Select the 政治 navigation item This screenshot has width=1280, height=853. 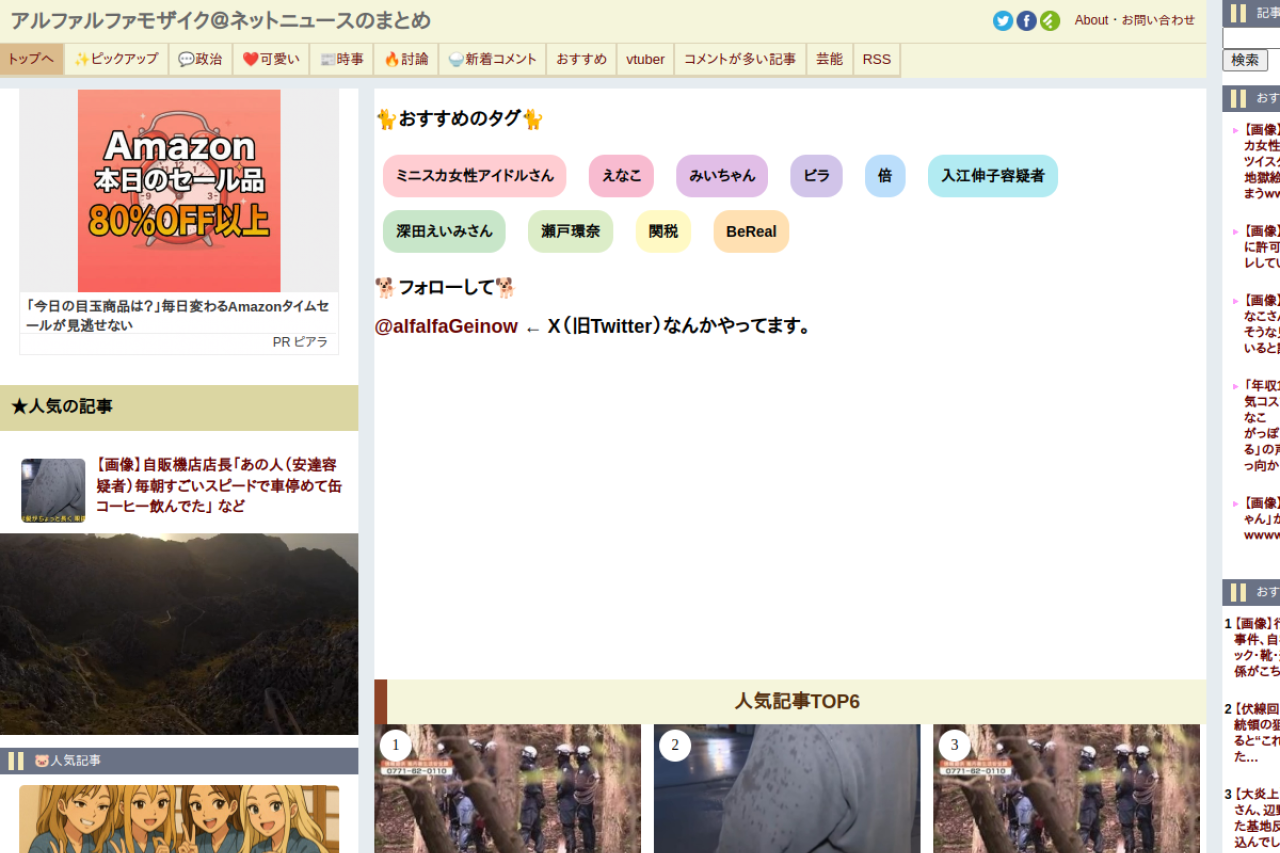tap(200, 60)
